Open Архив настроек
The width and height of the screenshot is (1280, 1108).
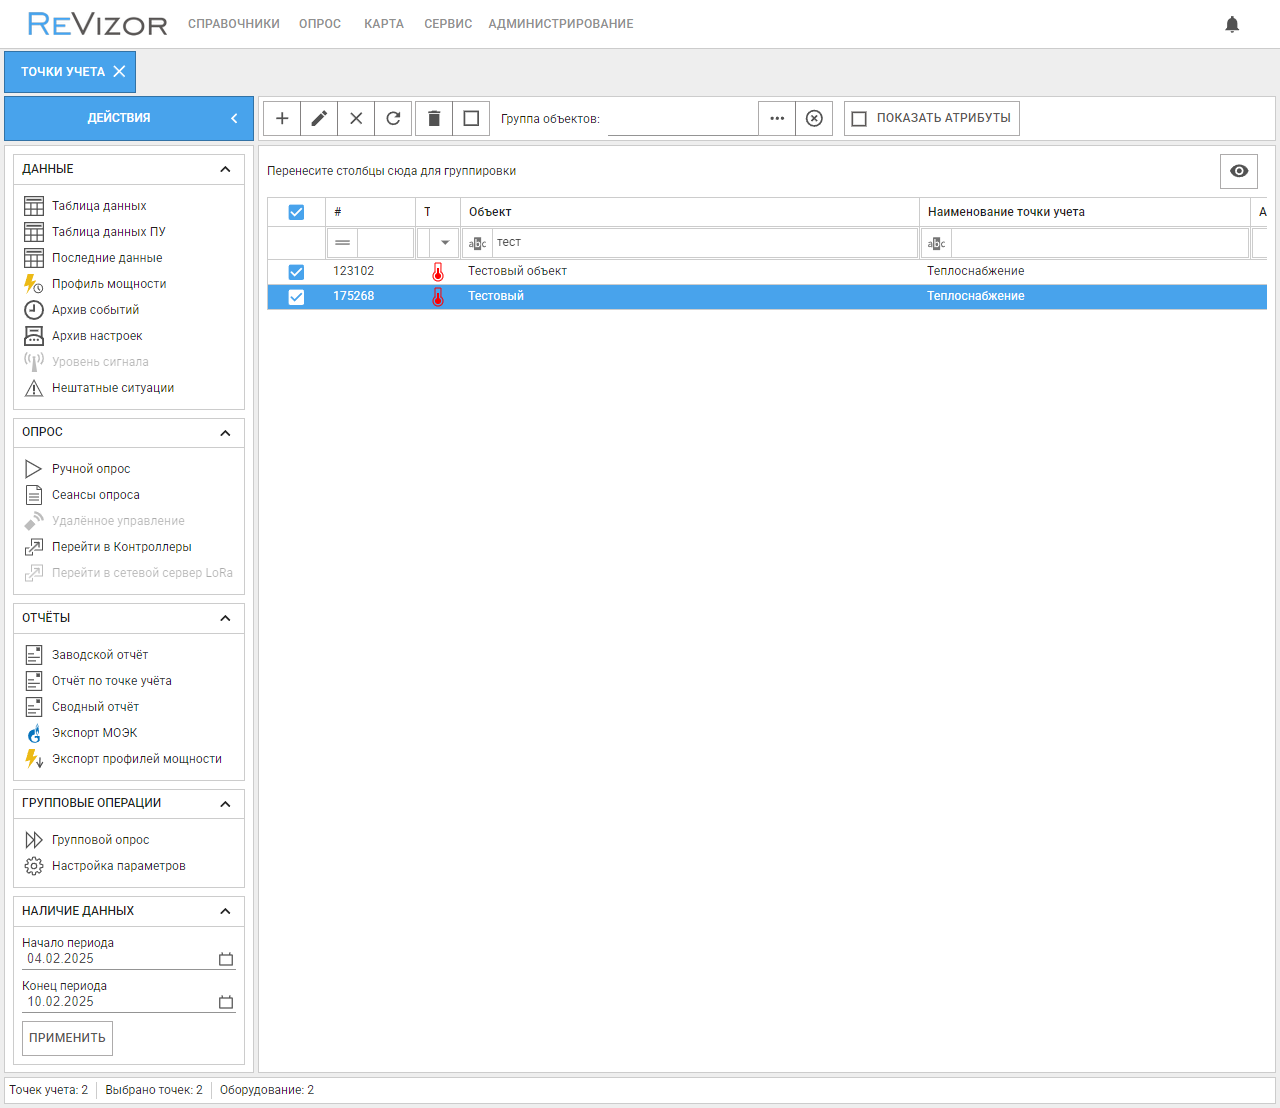(x=97, y=336)
